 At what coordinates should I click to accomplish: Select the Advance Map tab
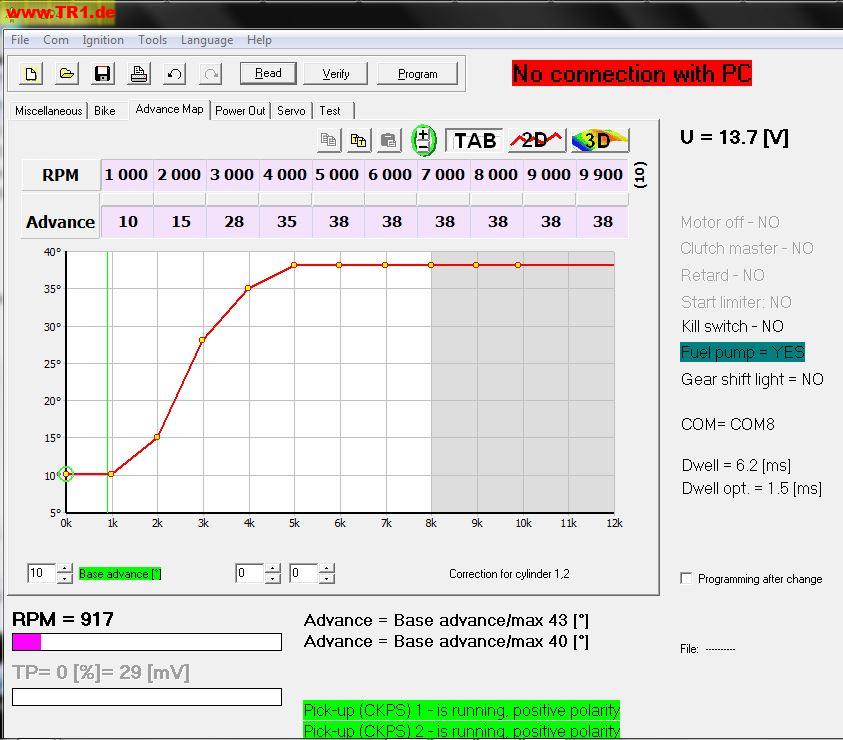(169, 109)
